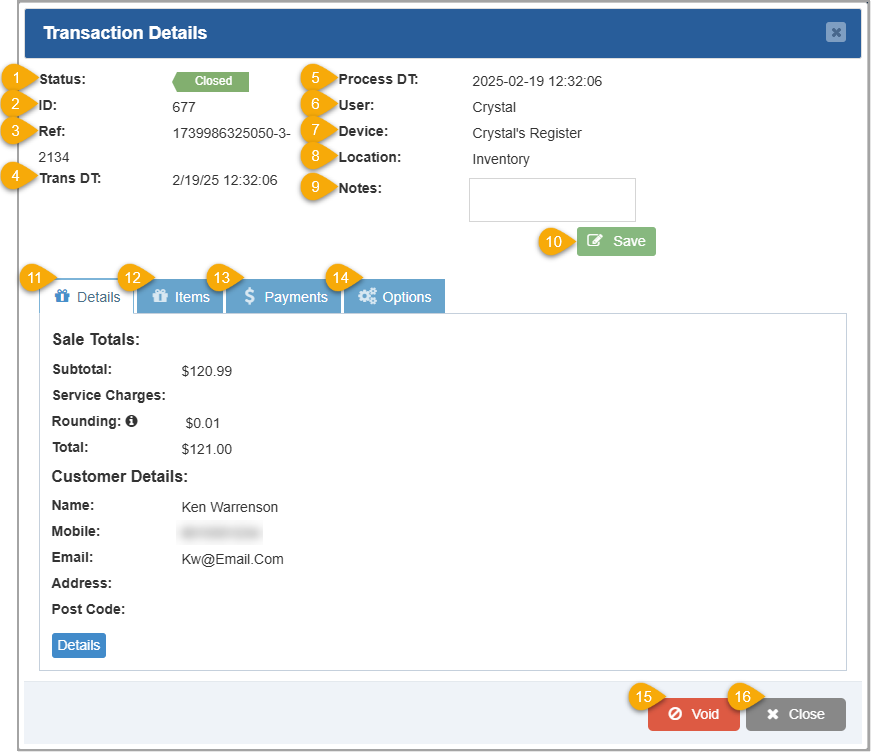
Task: Click the gift icon on the Details tab
Action: point(63,296)
